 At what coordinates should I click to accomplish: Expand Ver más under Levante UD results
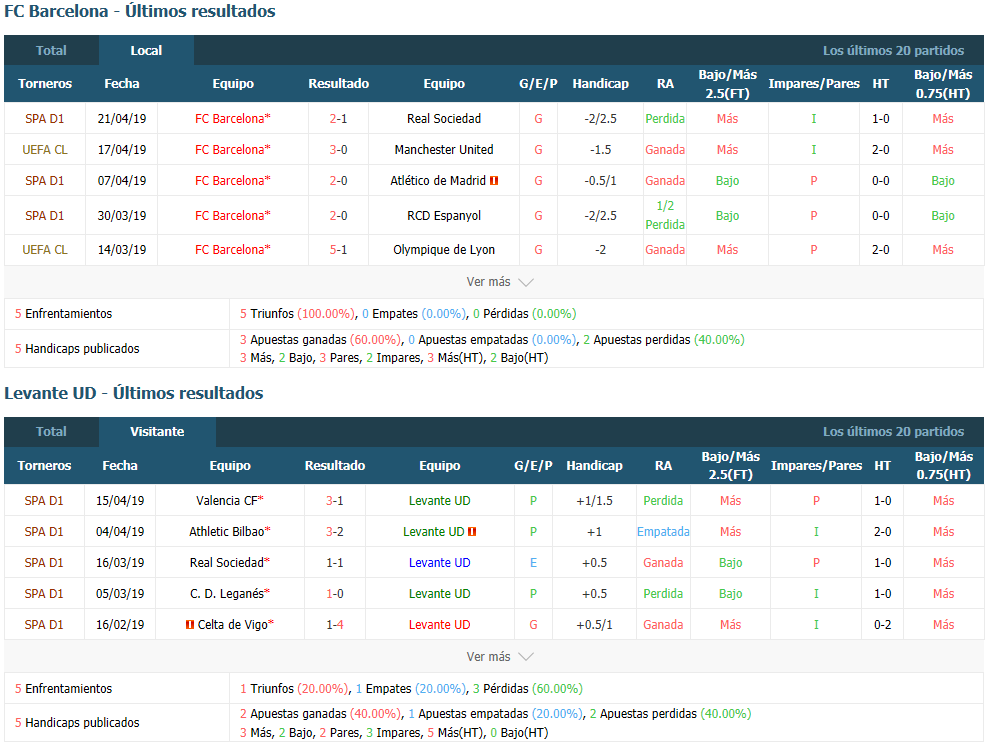500,657
